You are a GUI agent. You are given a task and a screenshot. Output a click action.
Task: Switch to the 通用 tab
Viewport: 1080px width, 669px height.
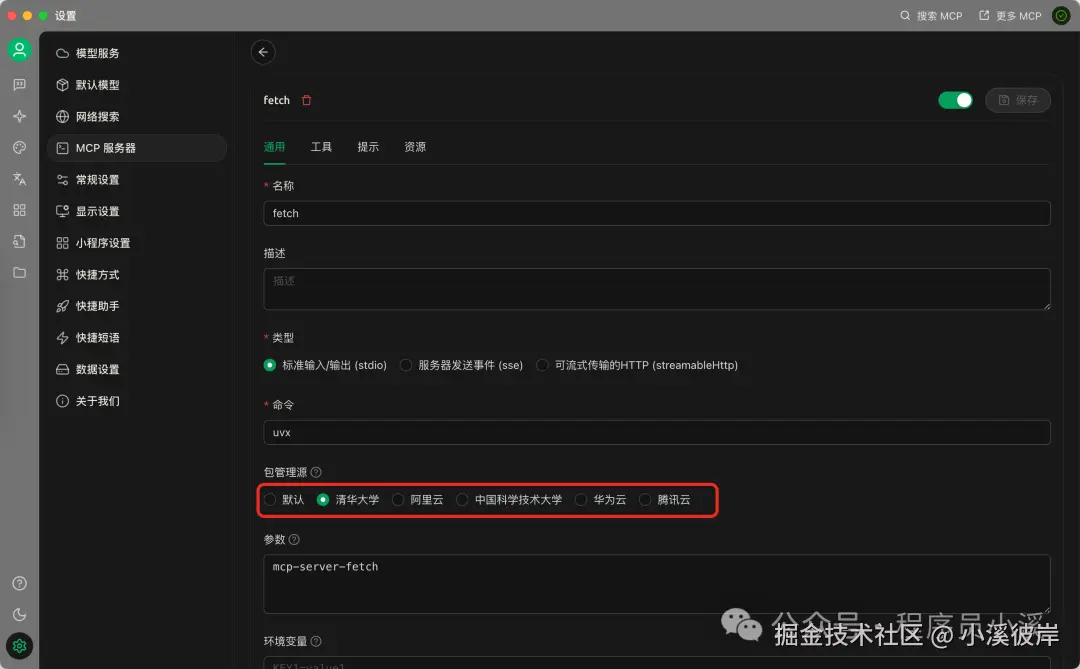(274, 147)
